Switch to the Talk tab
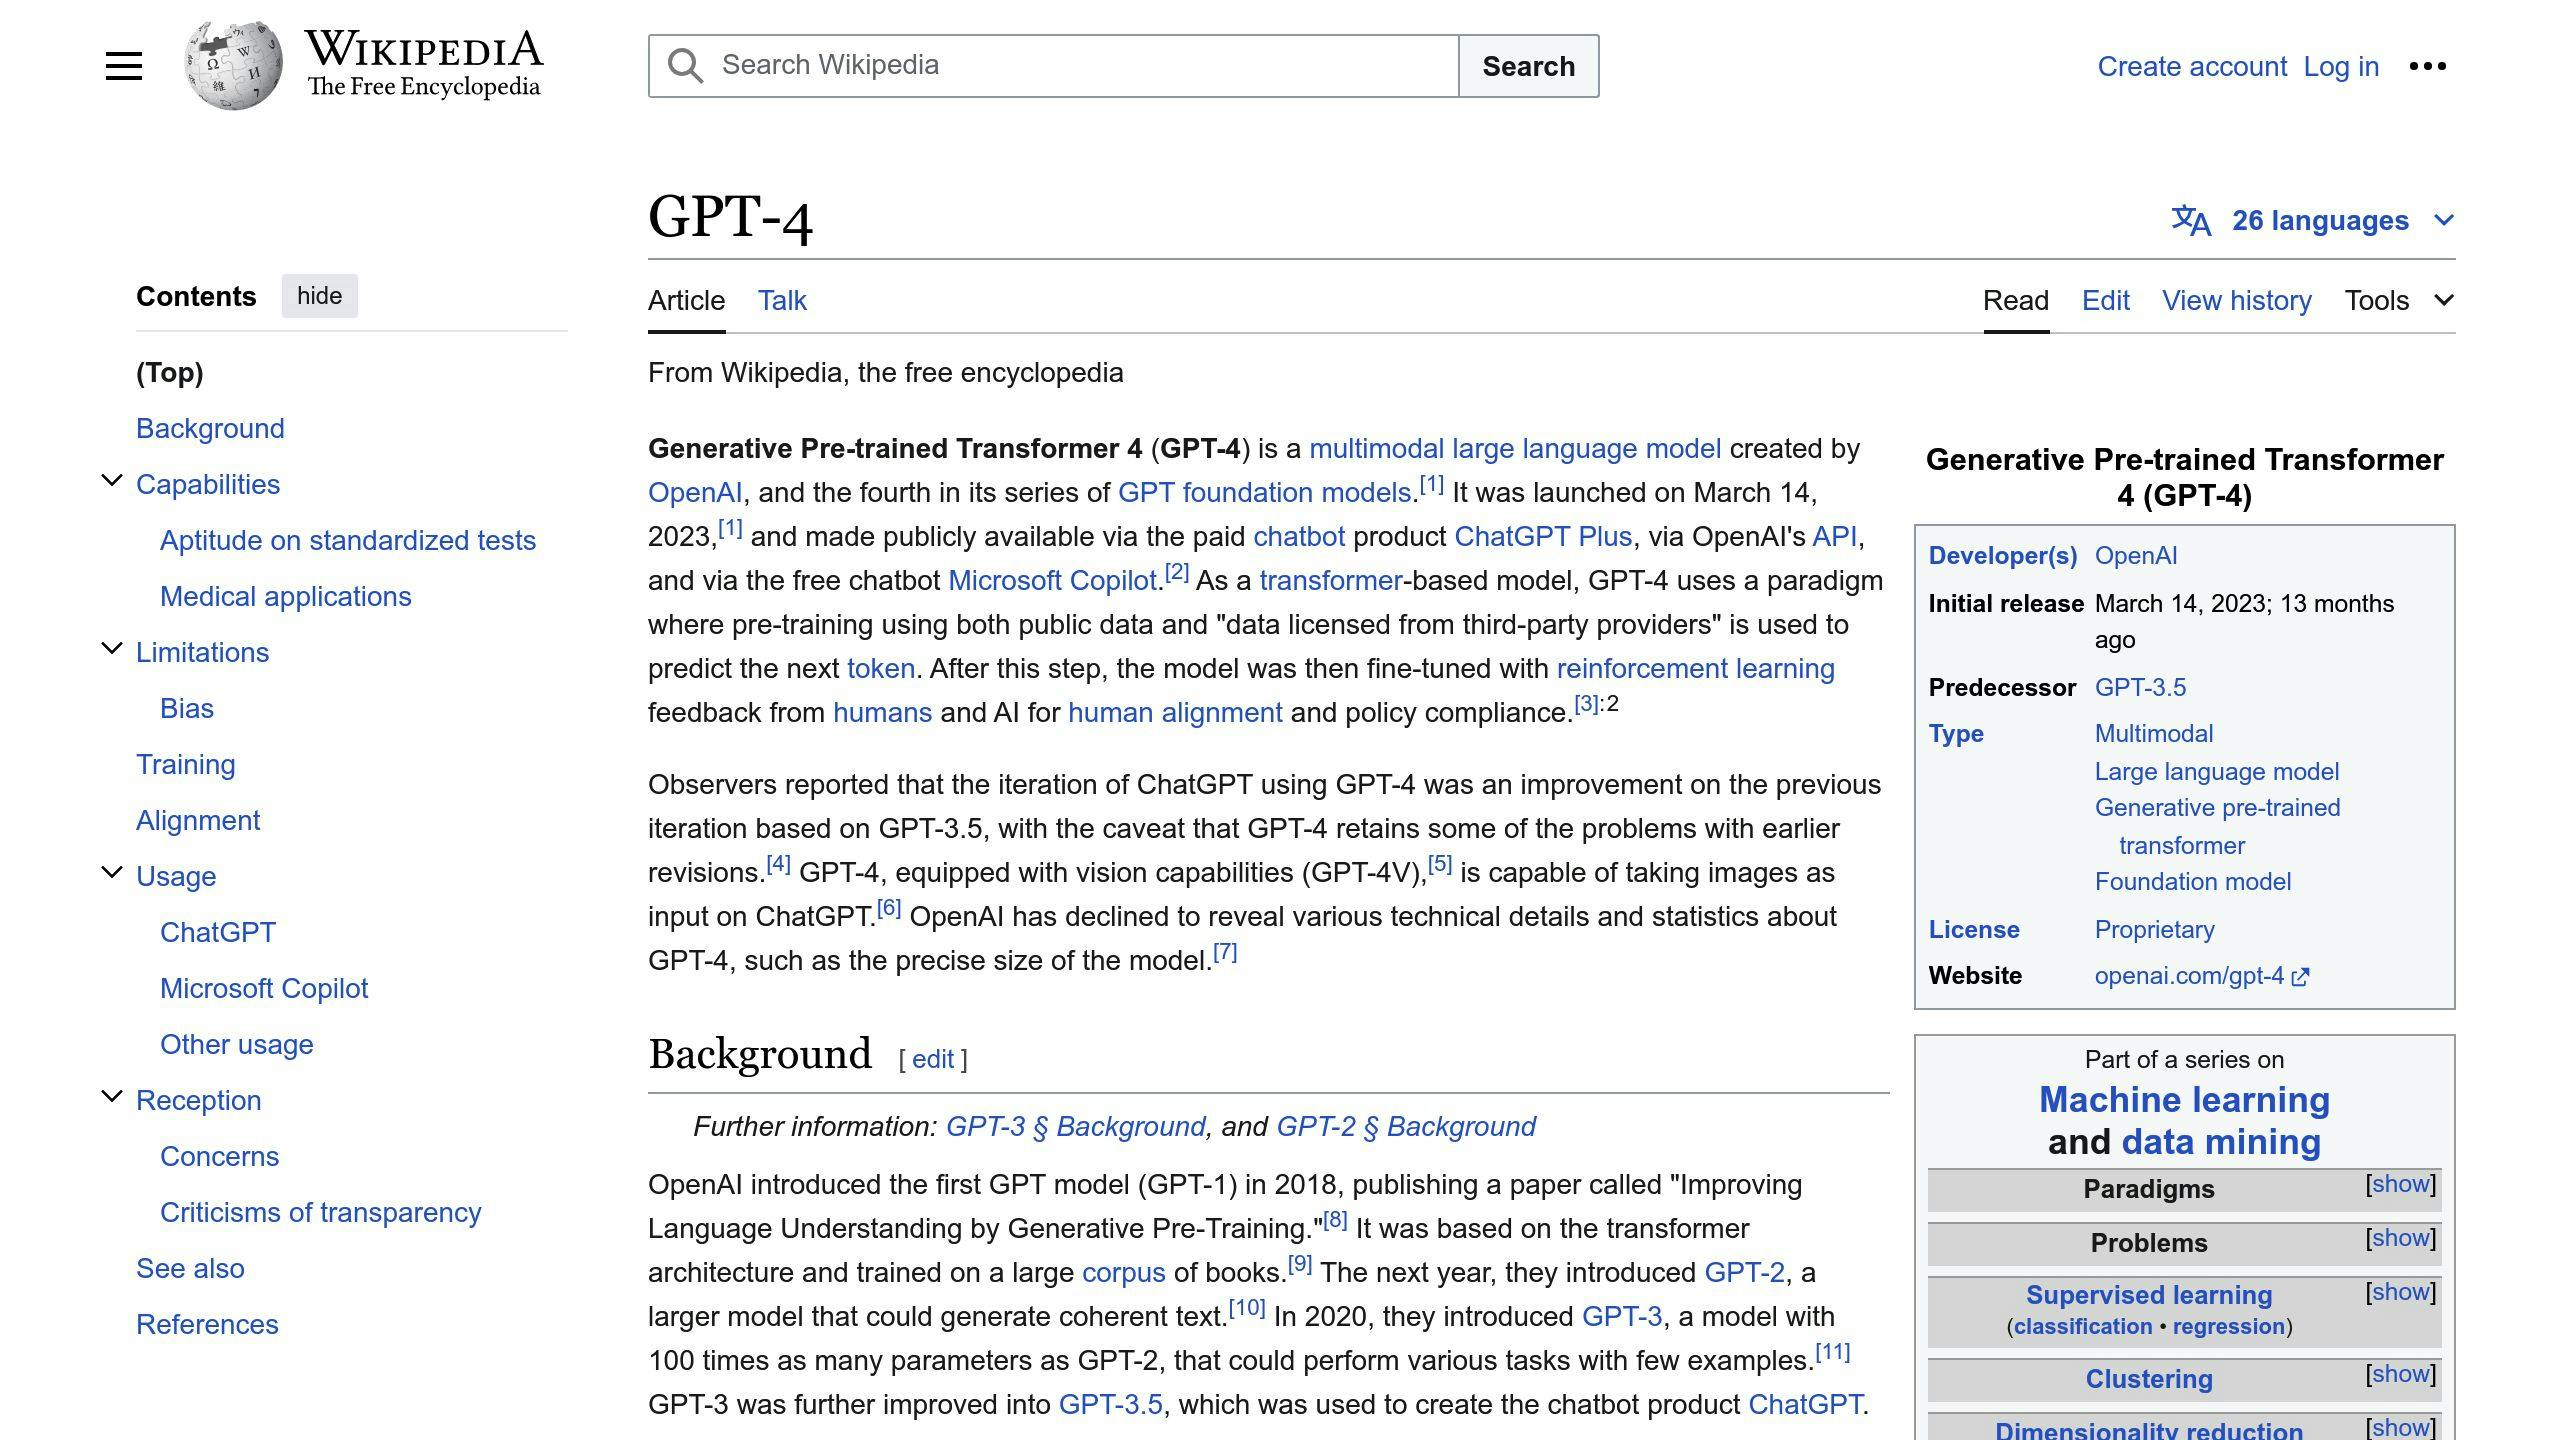Image resolution: width=2560 pixels, height=1440 pixels. [x=782, y=300]
